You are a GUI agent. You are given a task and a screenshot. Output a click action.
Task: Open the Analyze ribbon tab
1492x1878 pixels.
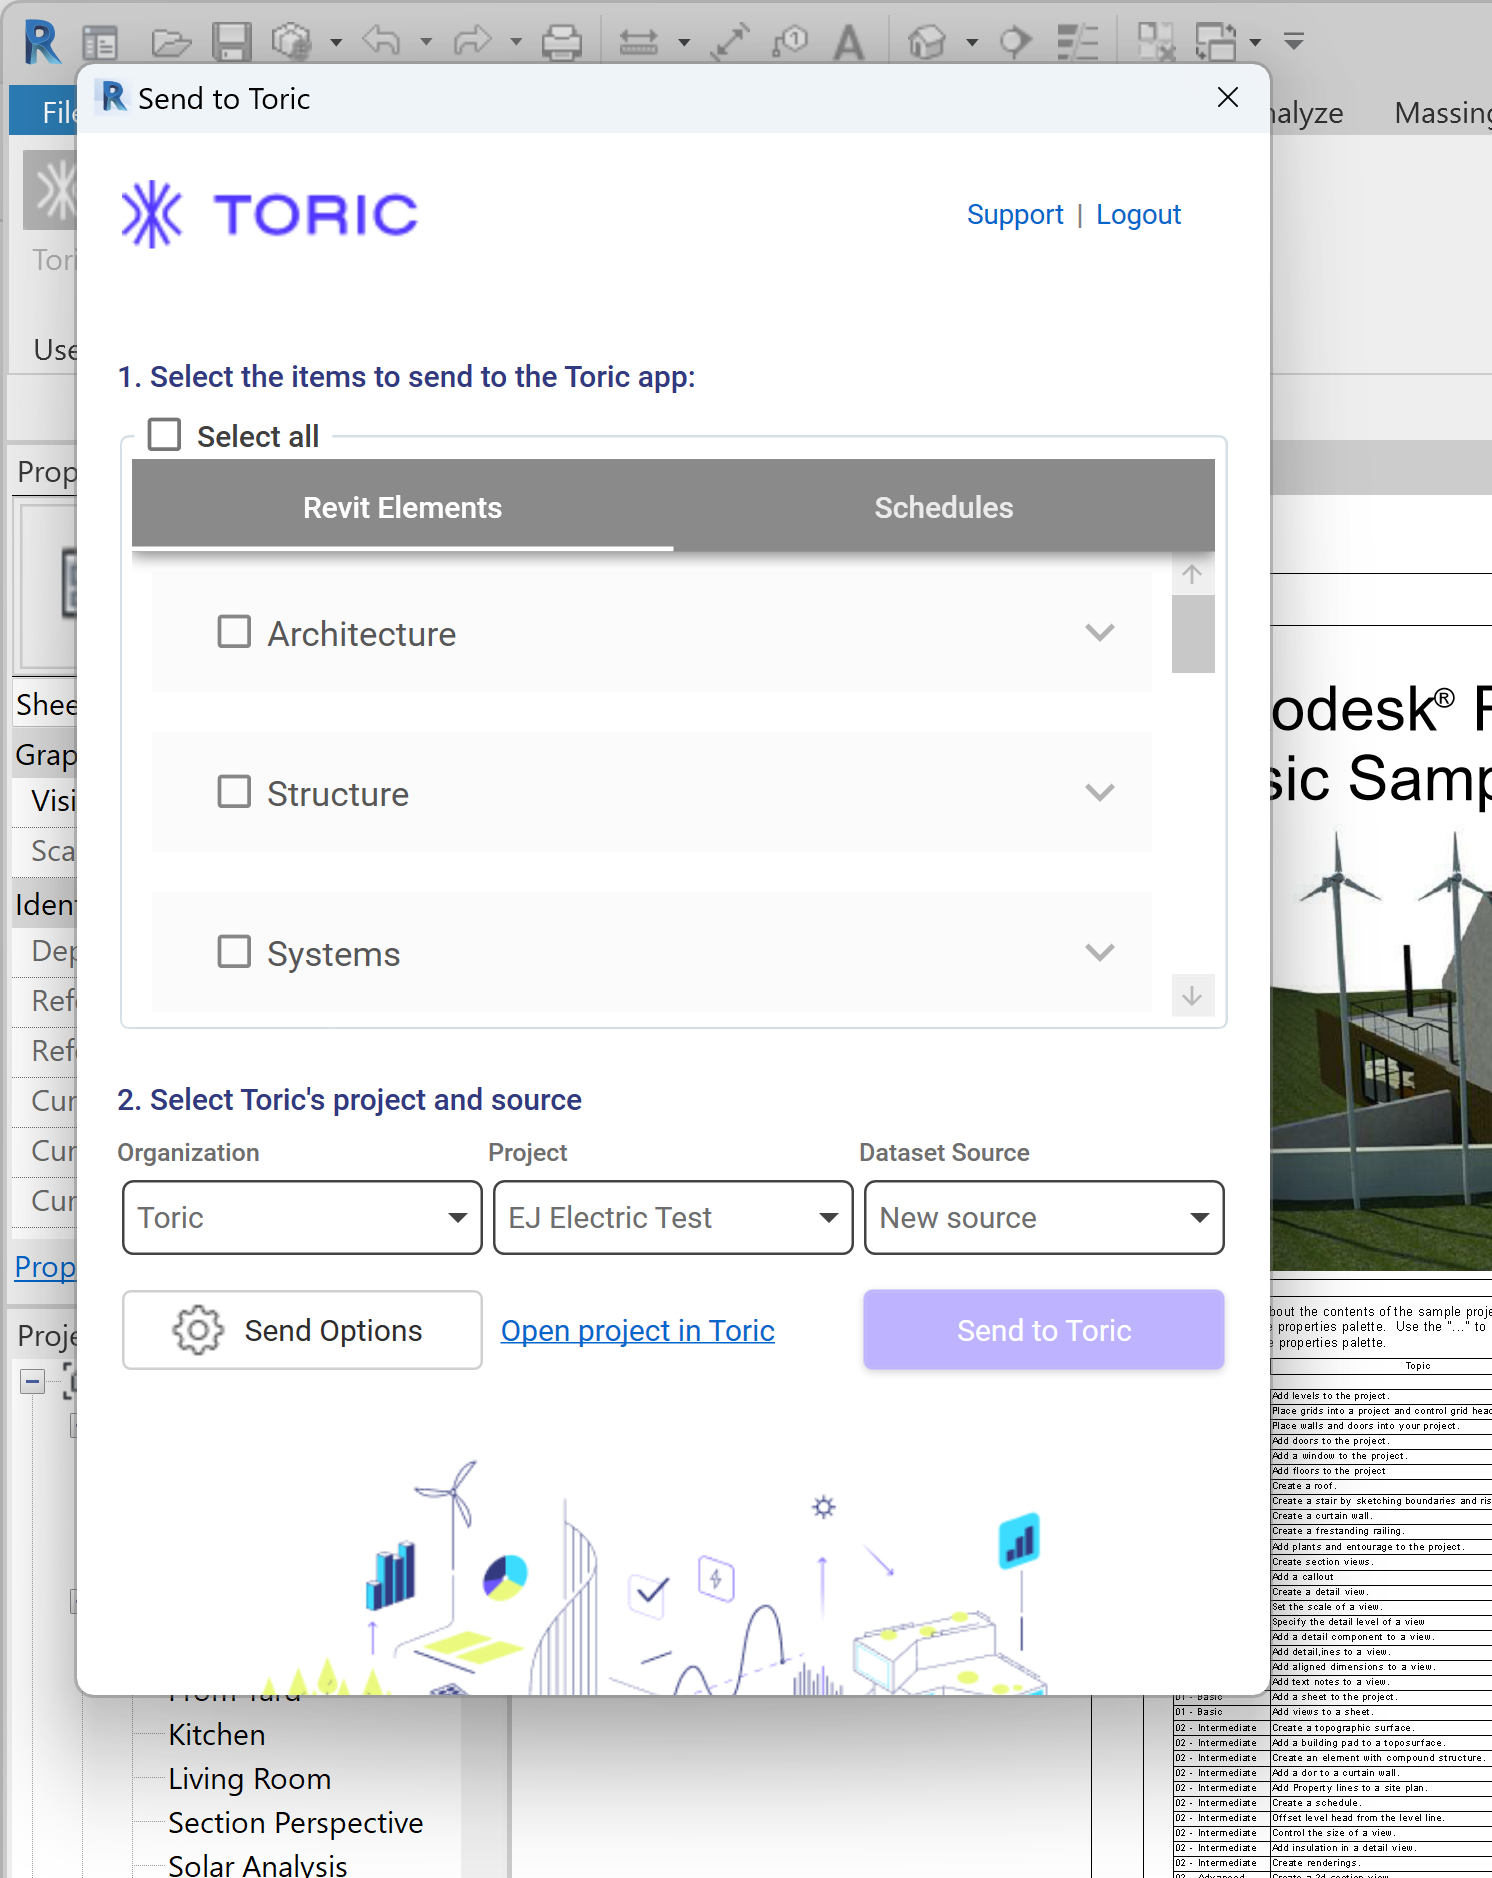coord(1307,112)
